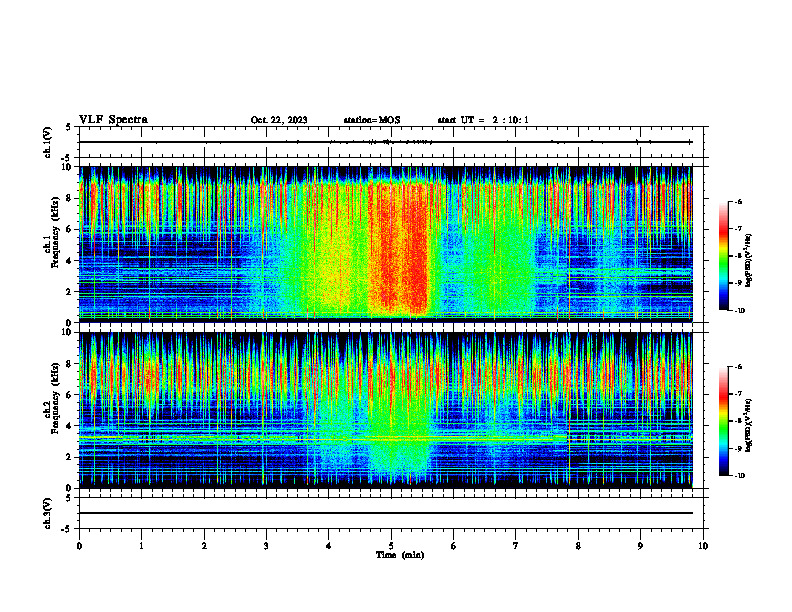
Task: Click the "10" tick on Time axis
Action: click(x=703, y=546)
